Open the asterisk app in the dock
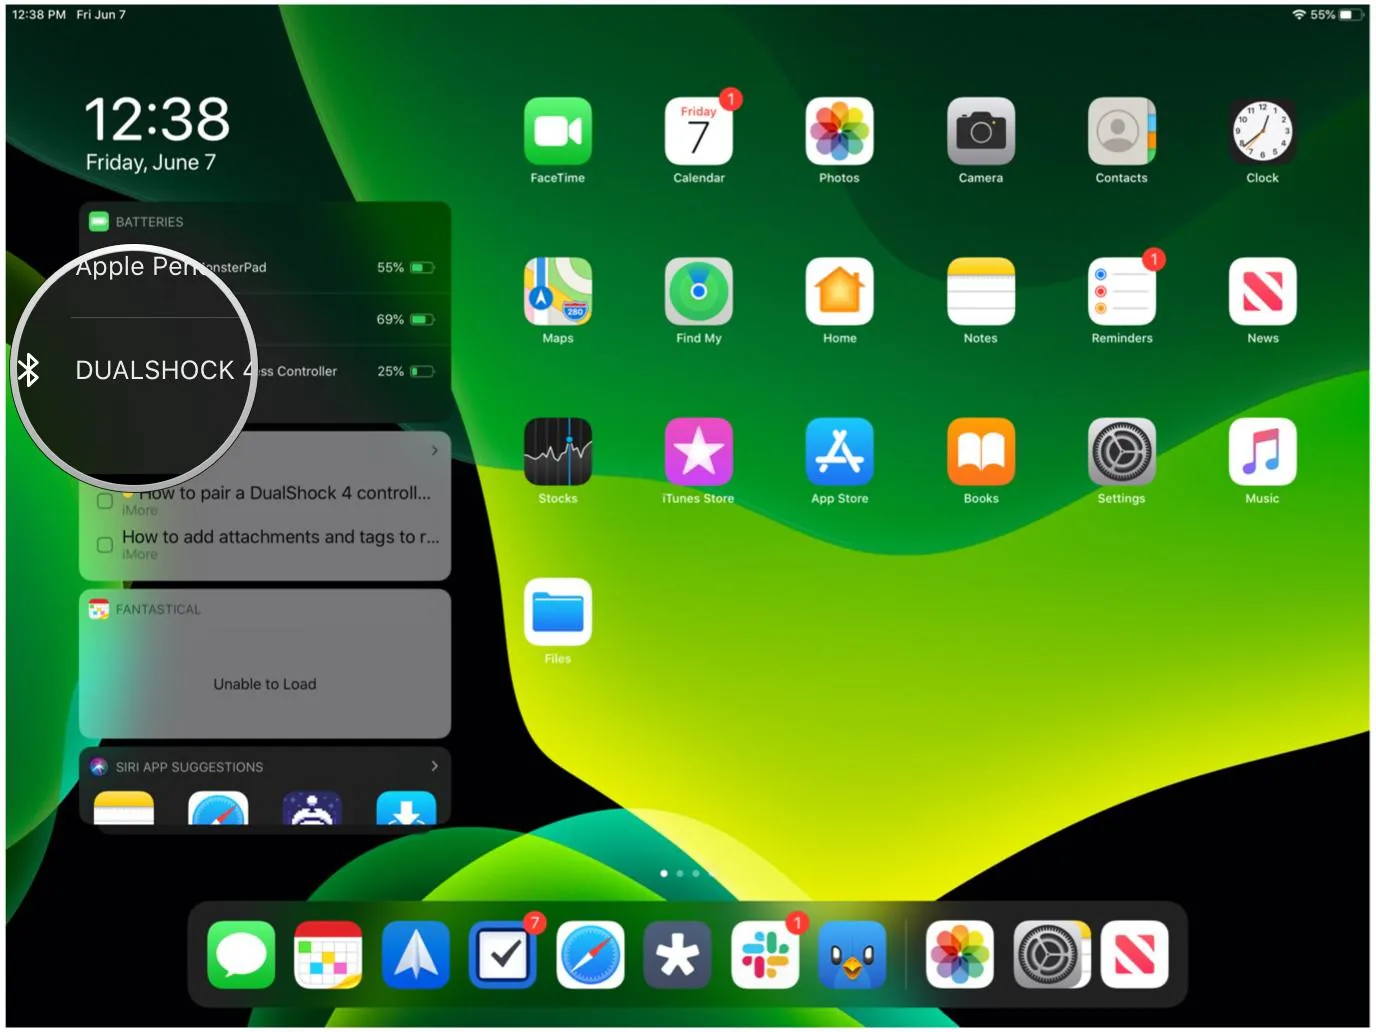Viewport: 1376px width, 1032px height. (677, 954)
